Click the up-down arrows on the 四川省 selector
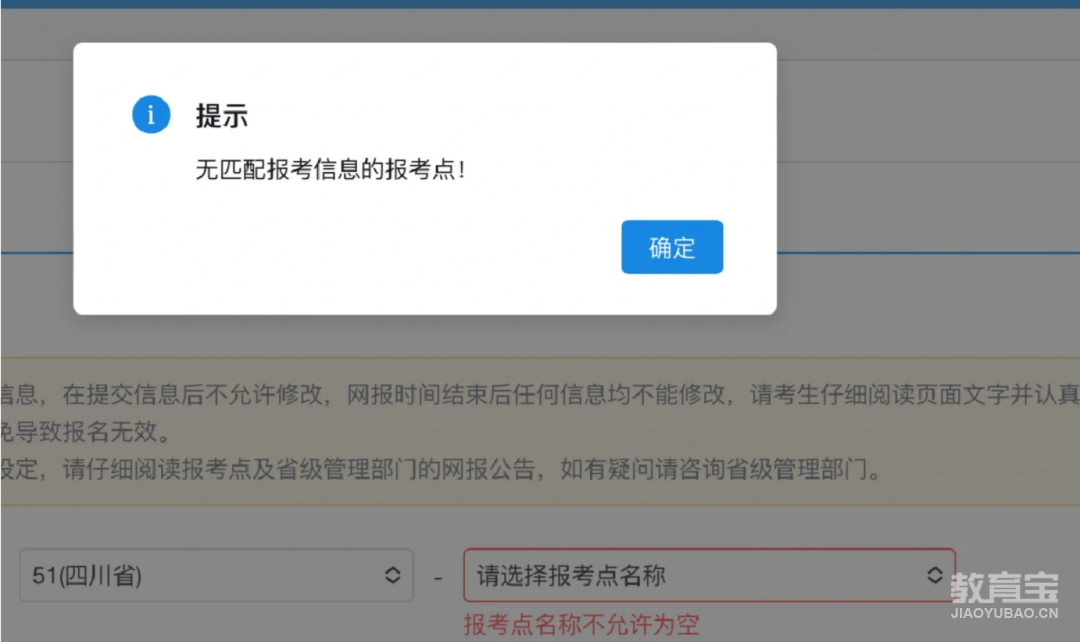The image size is (1080, 642). coord(393,575)
